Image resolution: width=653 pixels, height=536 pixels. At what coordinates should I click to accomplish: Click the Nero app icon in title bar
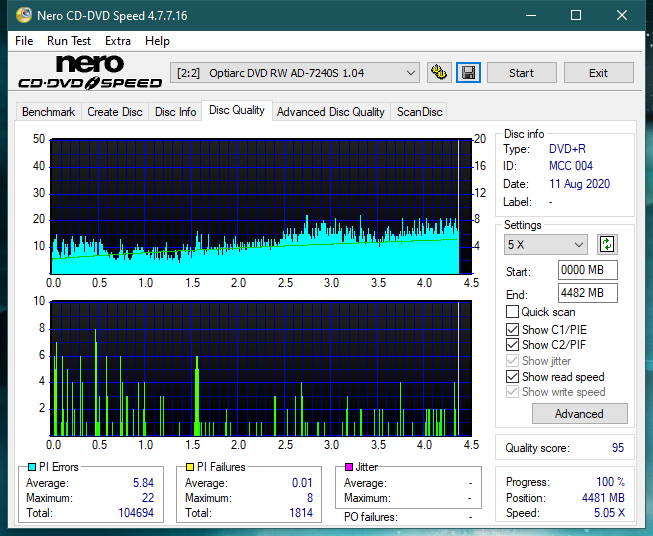(24, 15)
